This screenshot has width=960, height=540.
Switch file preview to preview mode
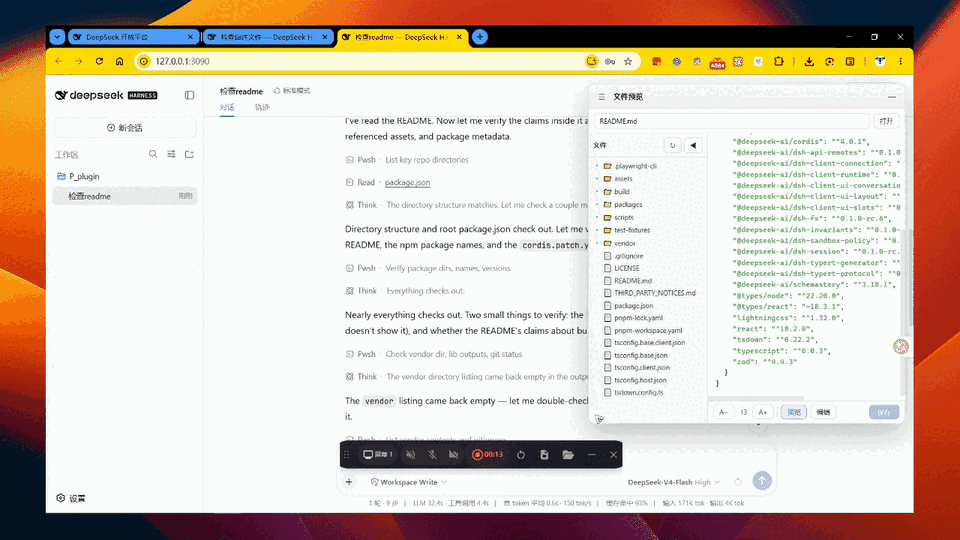(x=794, y=412)
